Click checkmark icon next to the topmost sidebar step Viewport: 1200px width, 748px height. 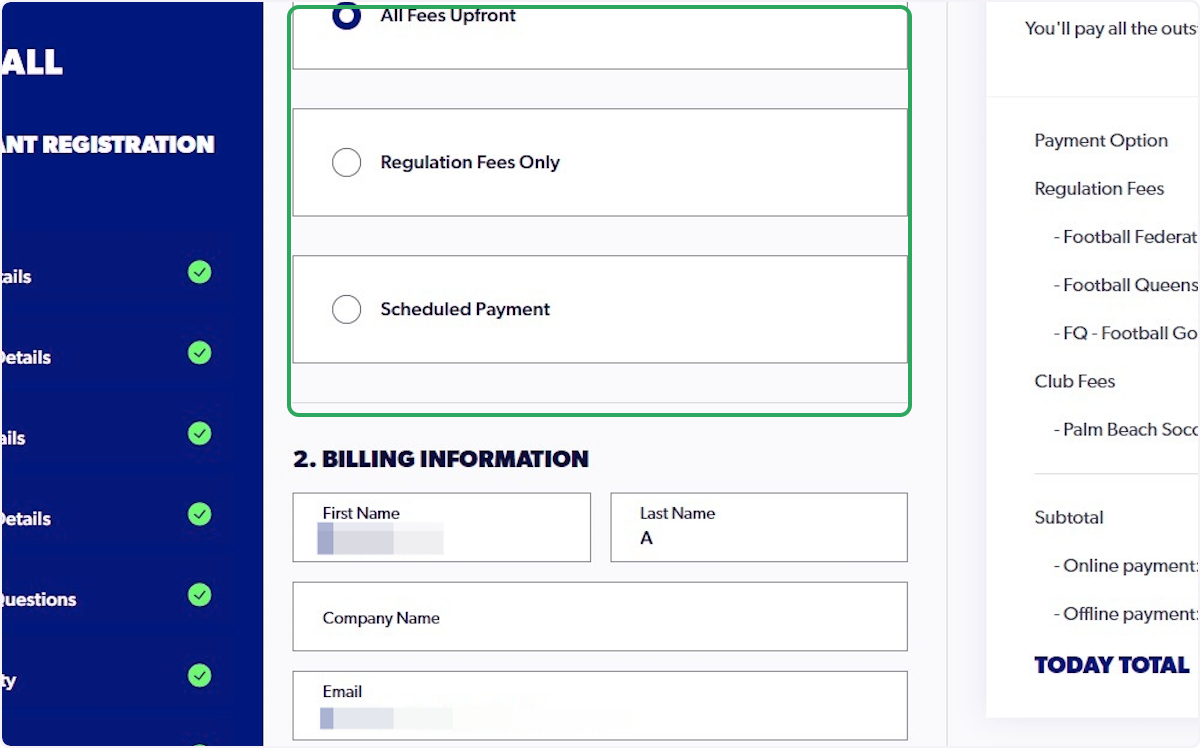pyautogui.click(x=199, y=272)
